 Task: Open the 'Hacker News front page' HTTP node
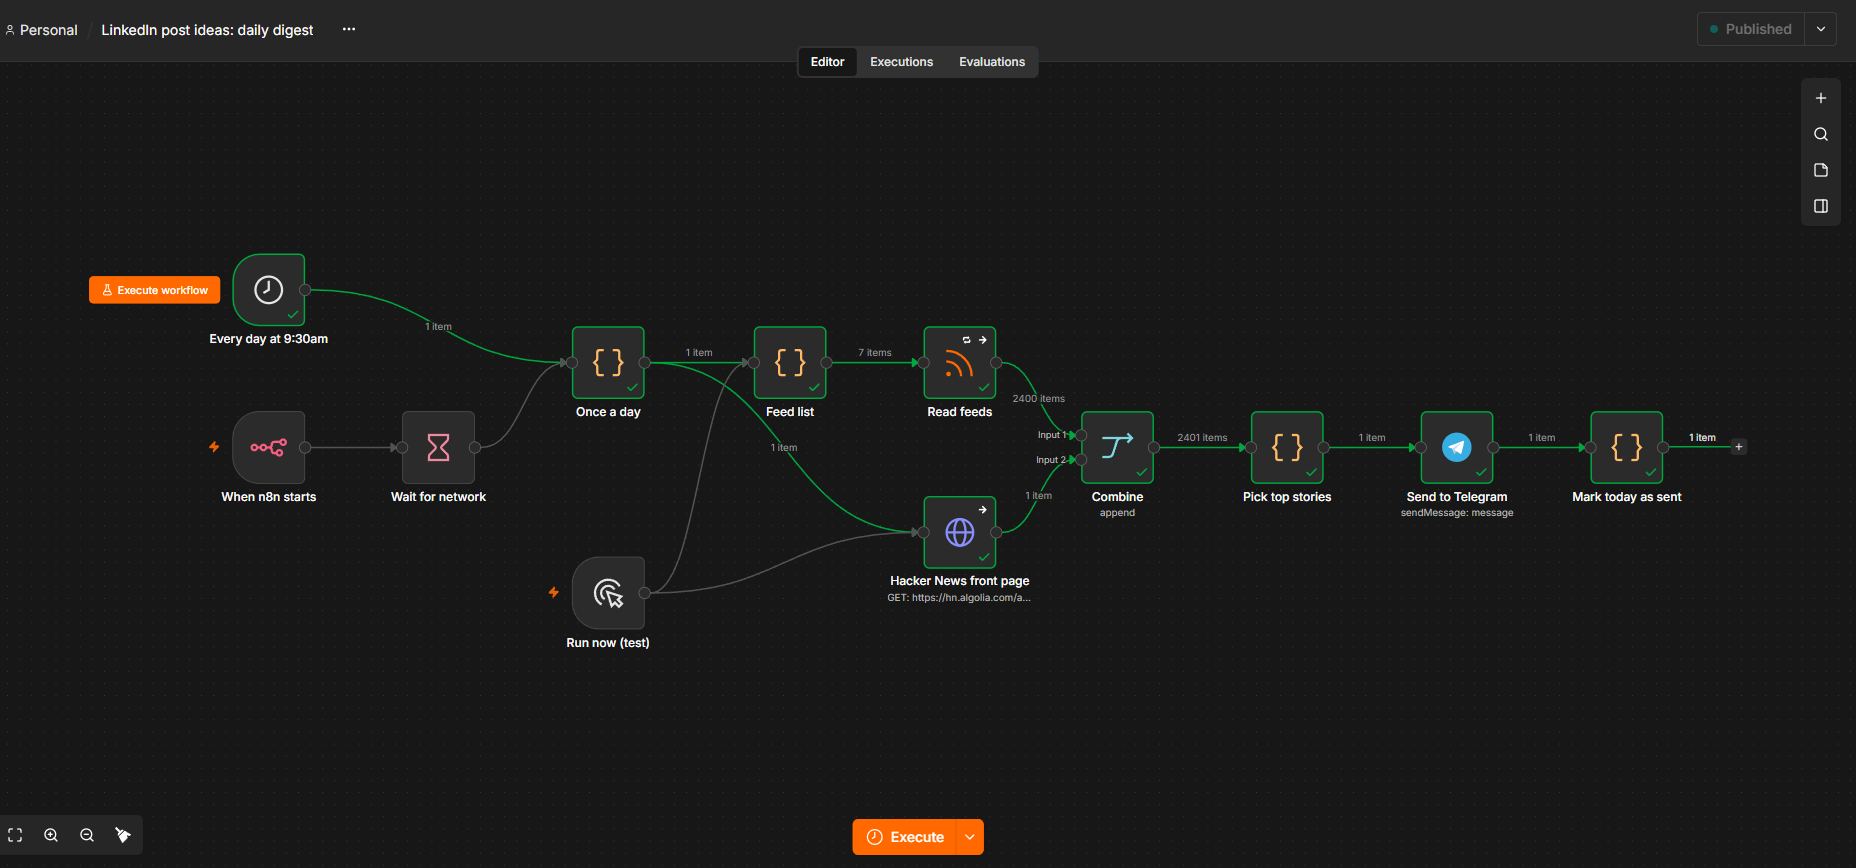960,532
